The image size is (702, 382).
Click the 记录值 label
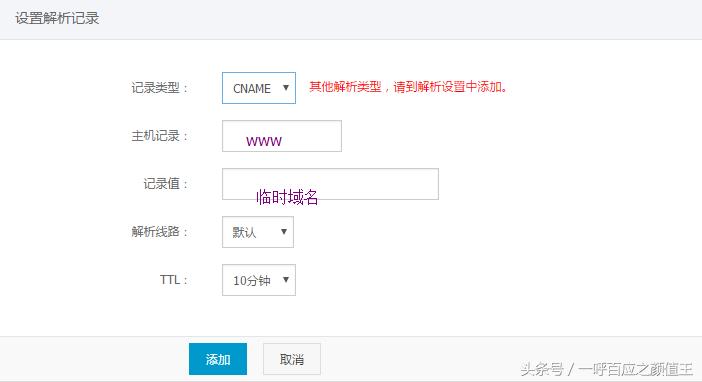click(x=165, y=184)
